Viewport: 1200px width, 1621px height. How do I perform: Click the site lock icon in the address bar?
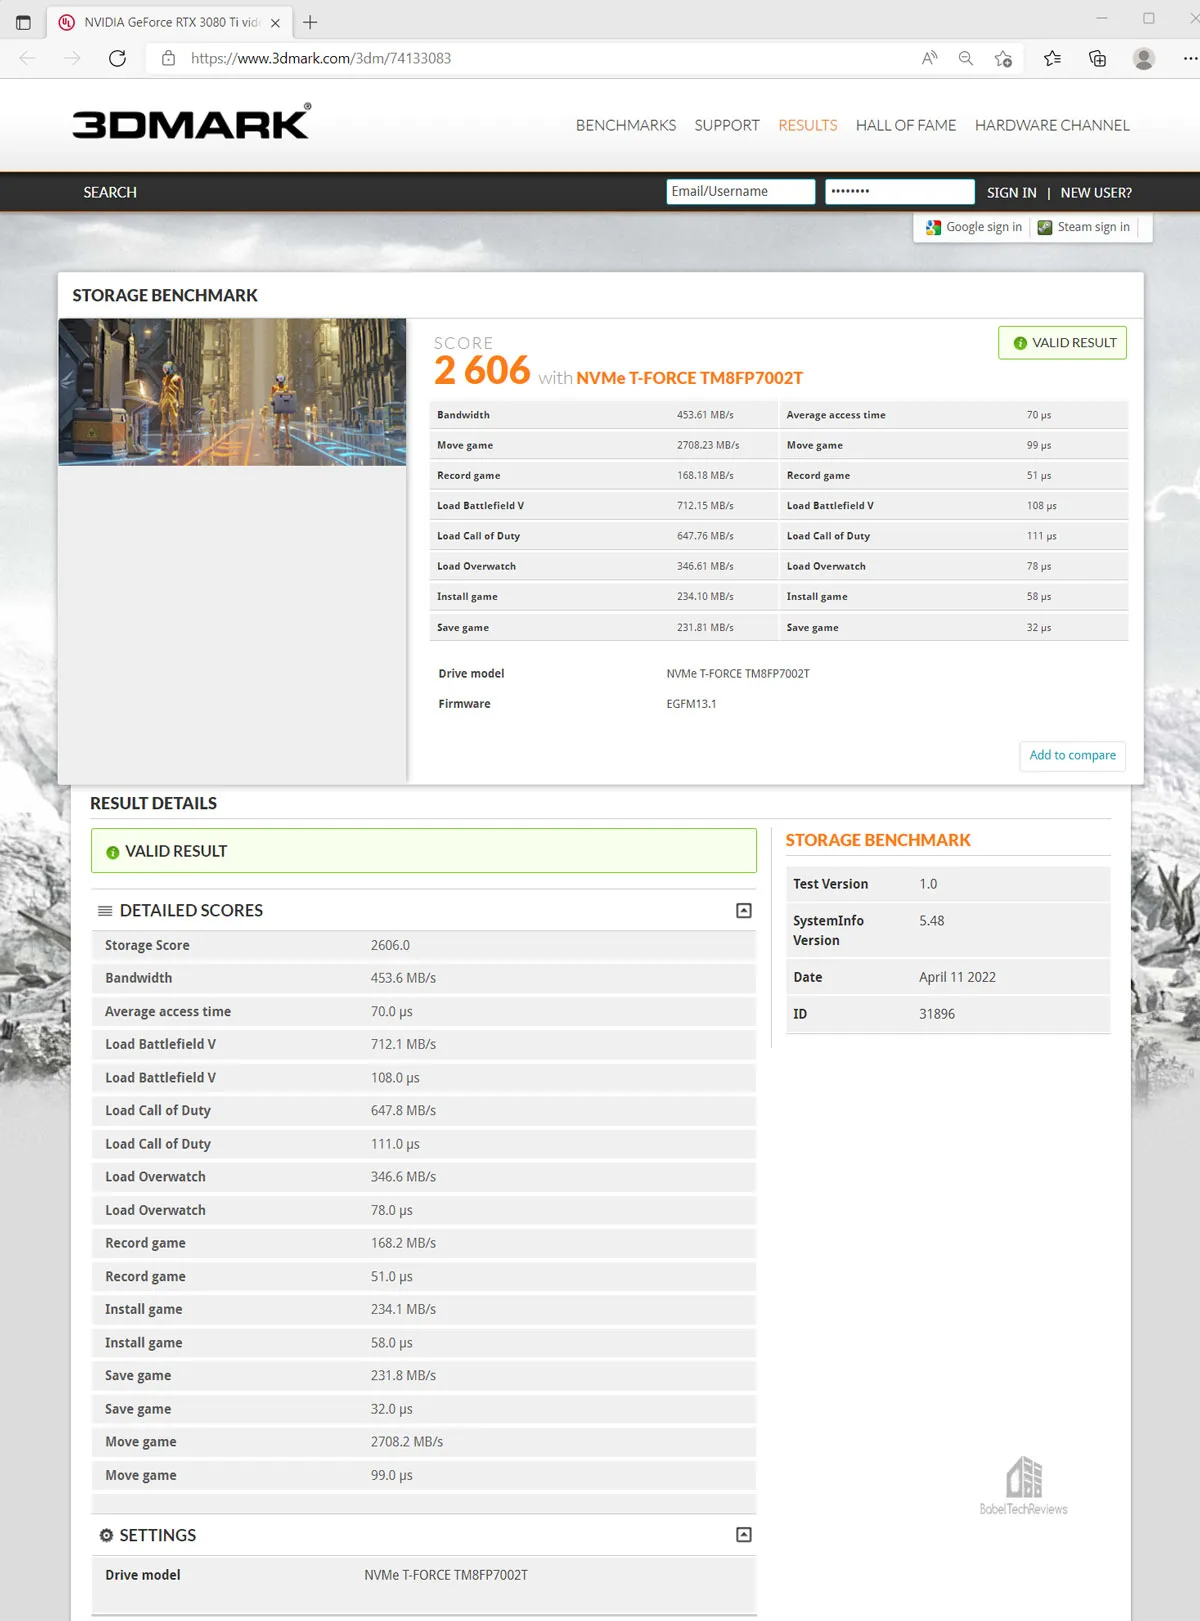pos(168,58)
